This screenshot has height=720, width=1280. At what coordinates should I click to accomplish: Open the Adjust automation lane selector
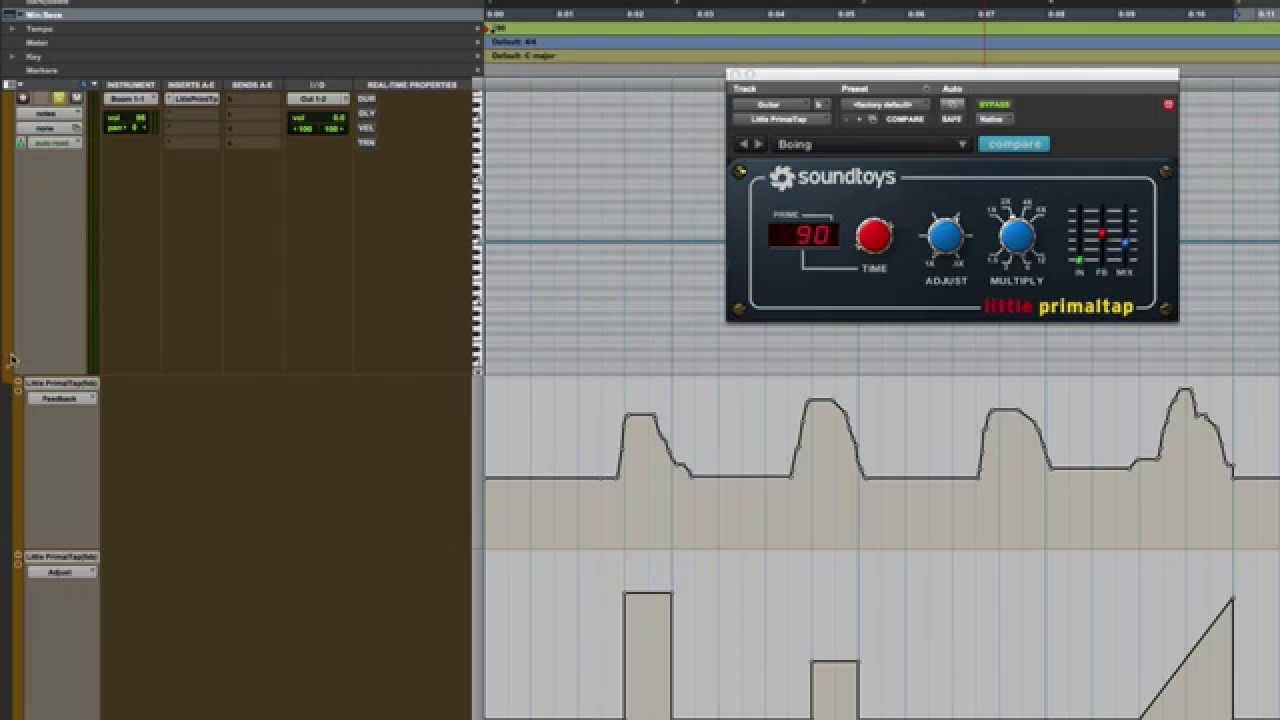point(61,572)
